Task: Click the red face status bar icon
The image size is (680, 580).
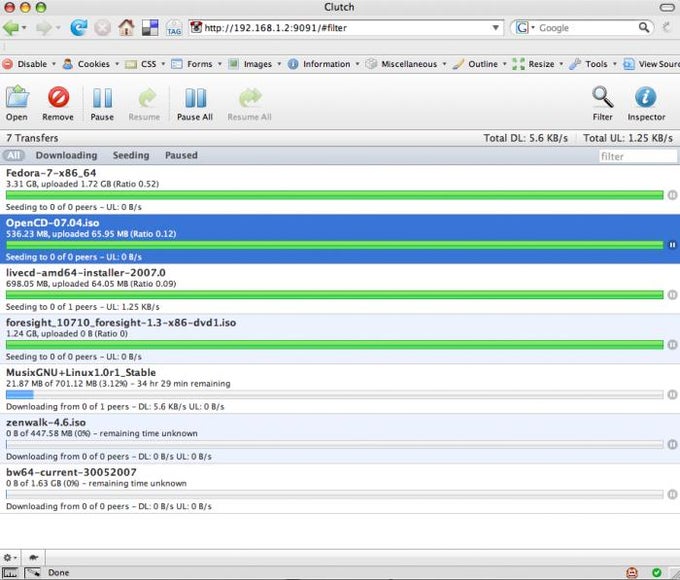Action: (x=632, y=573)
